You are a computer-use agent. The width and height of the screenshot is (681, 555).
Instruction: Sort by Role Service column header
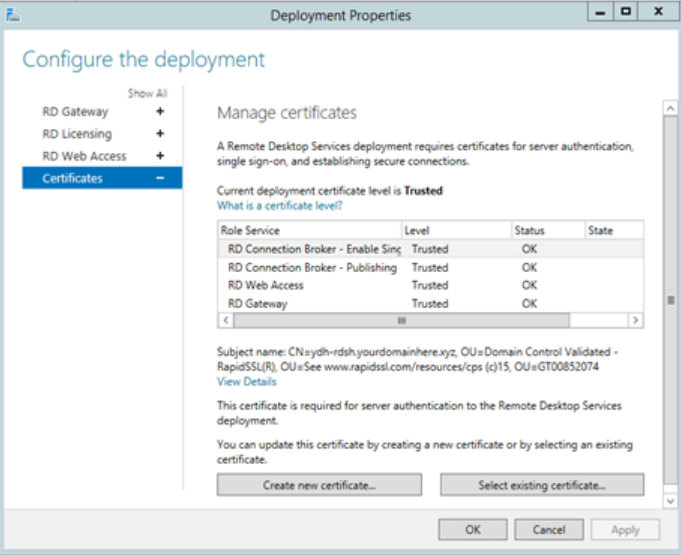tap(309, 230)
